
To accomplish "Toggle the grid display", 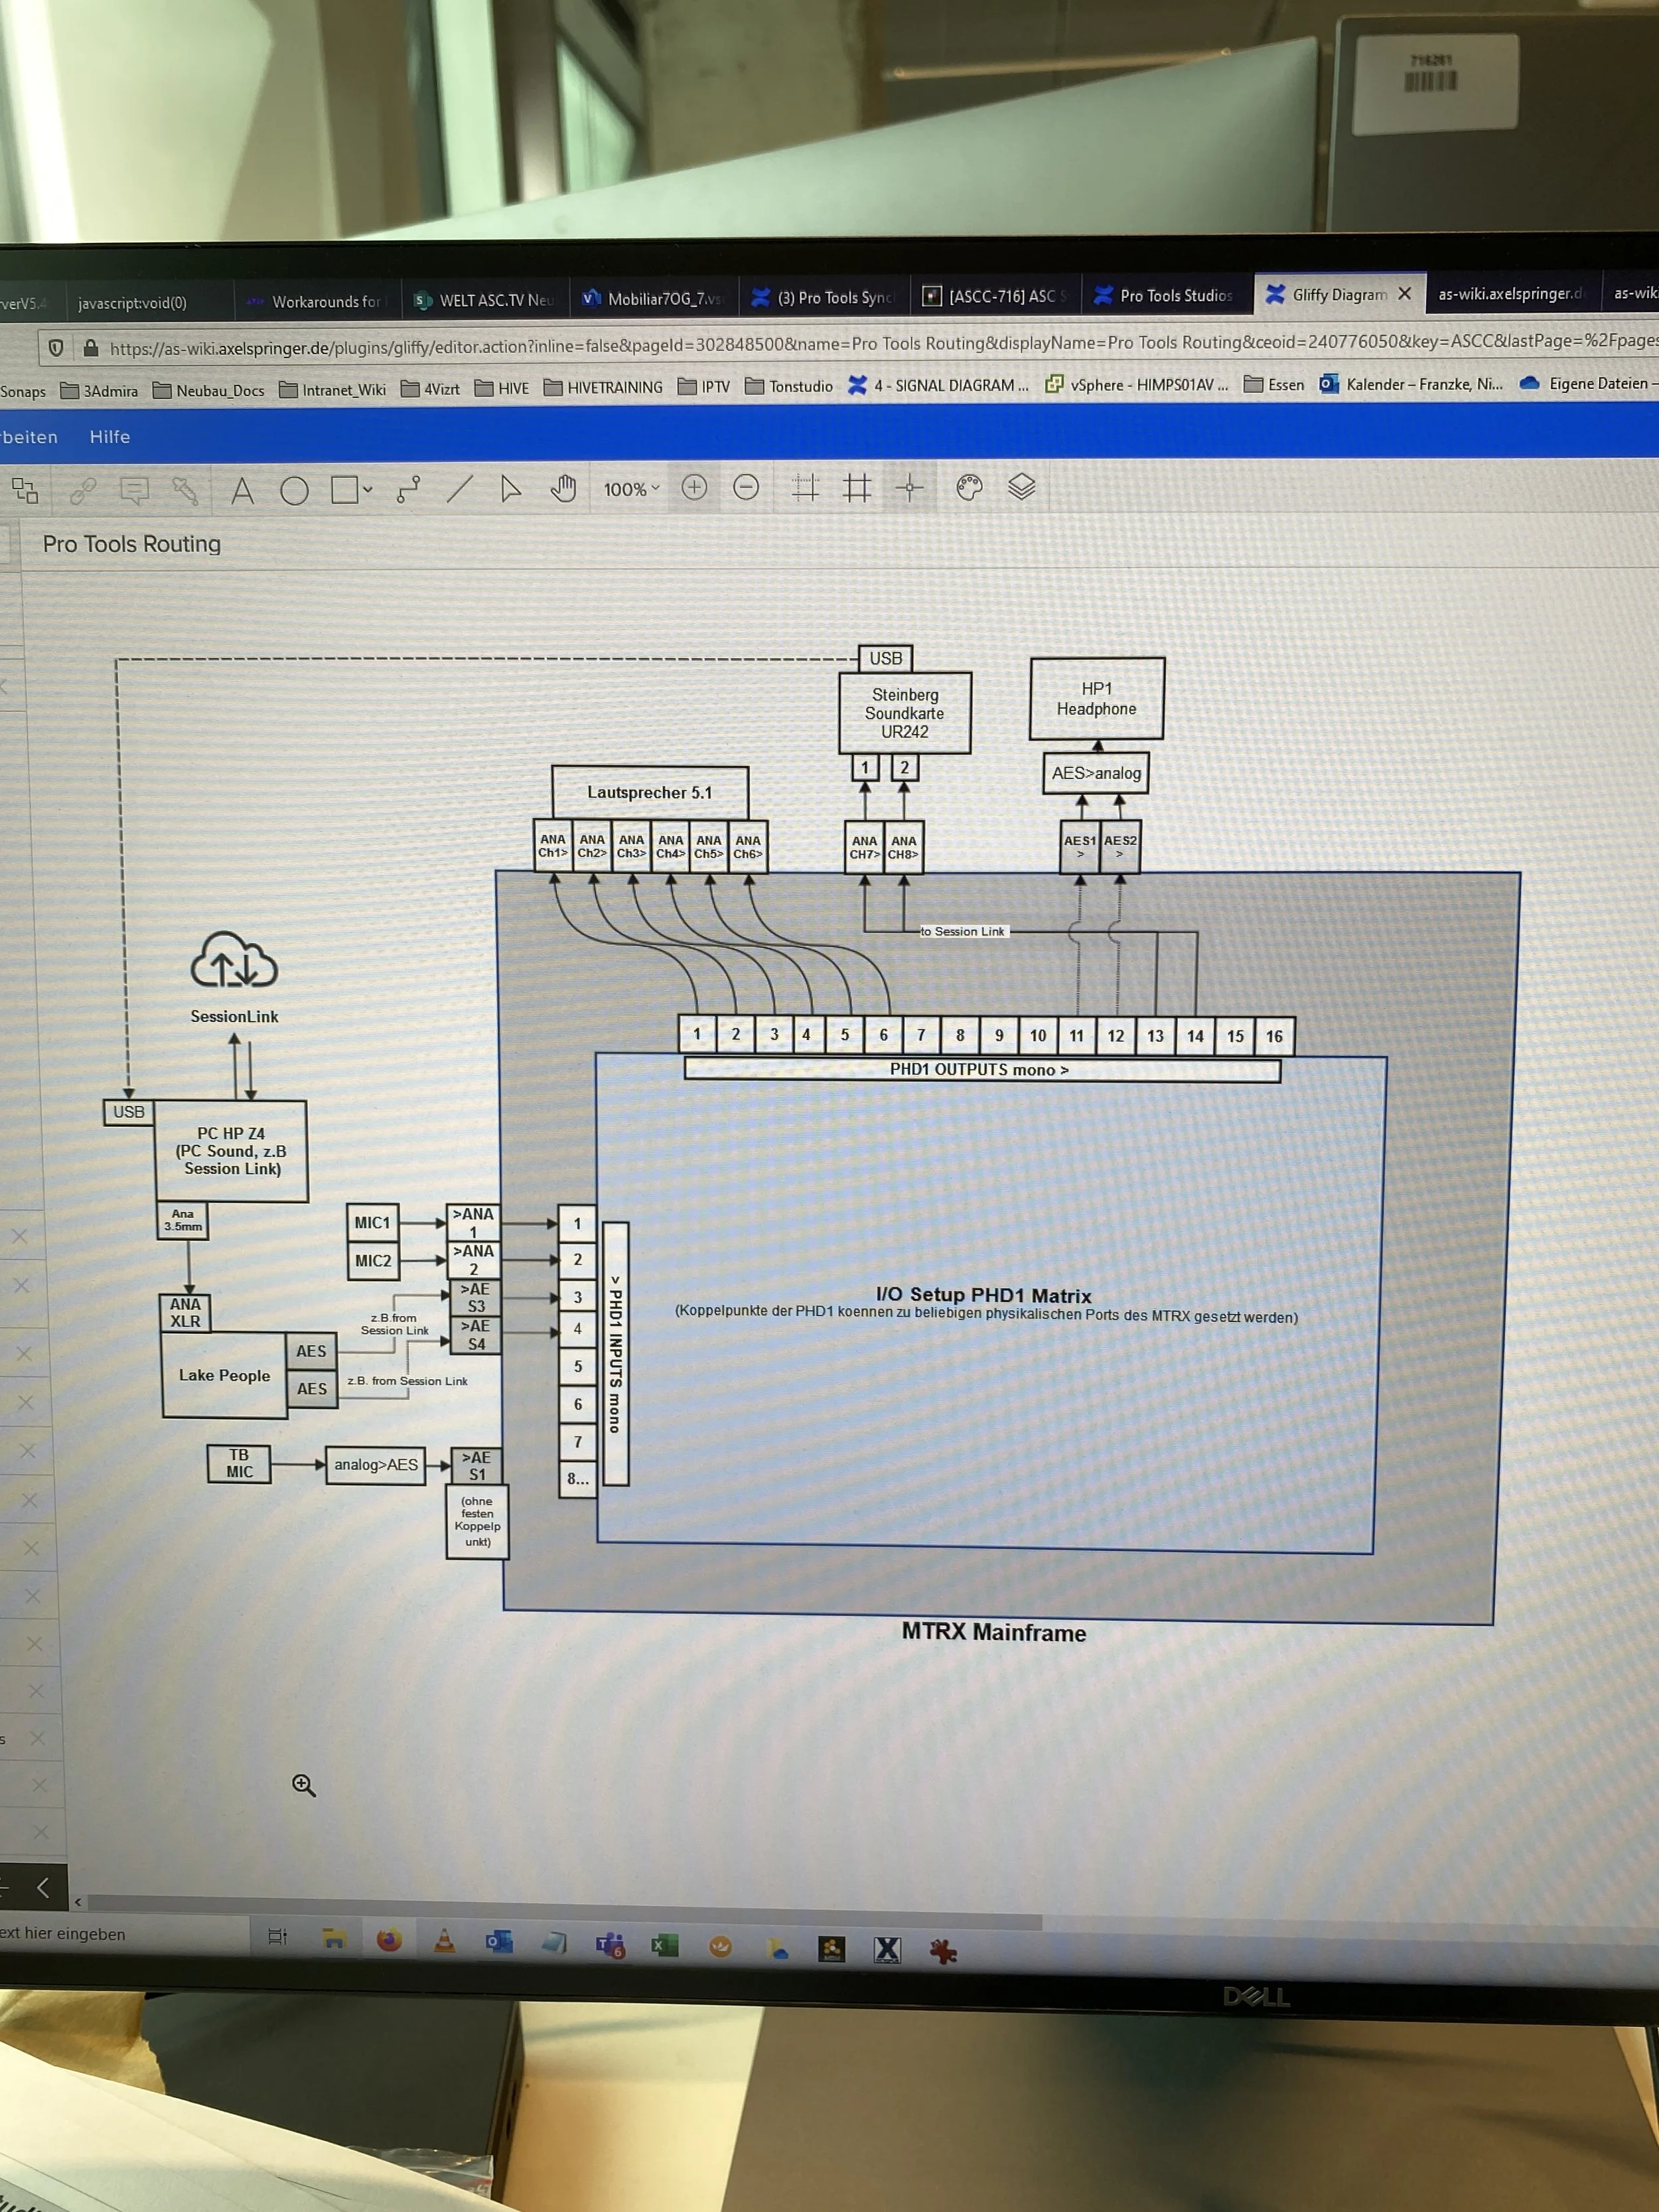I will click(857, 488).
